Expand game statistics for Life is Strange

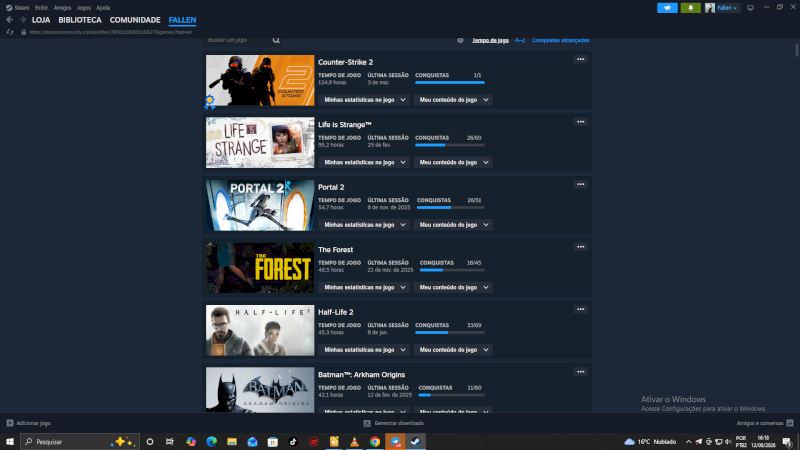tap(364, 162)
